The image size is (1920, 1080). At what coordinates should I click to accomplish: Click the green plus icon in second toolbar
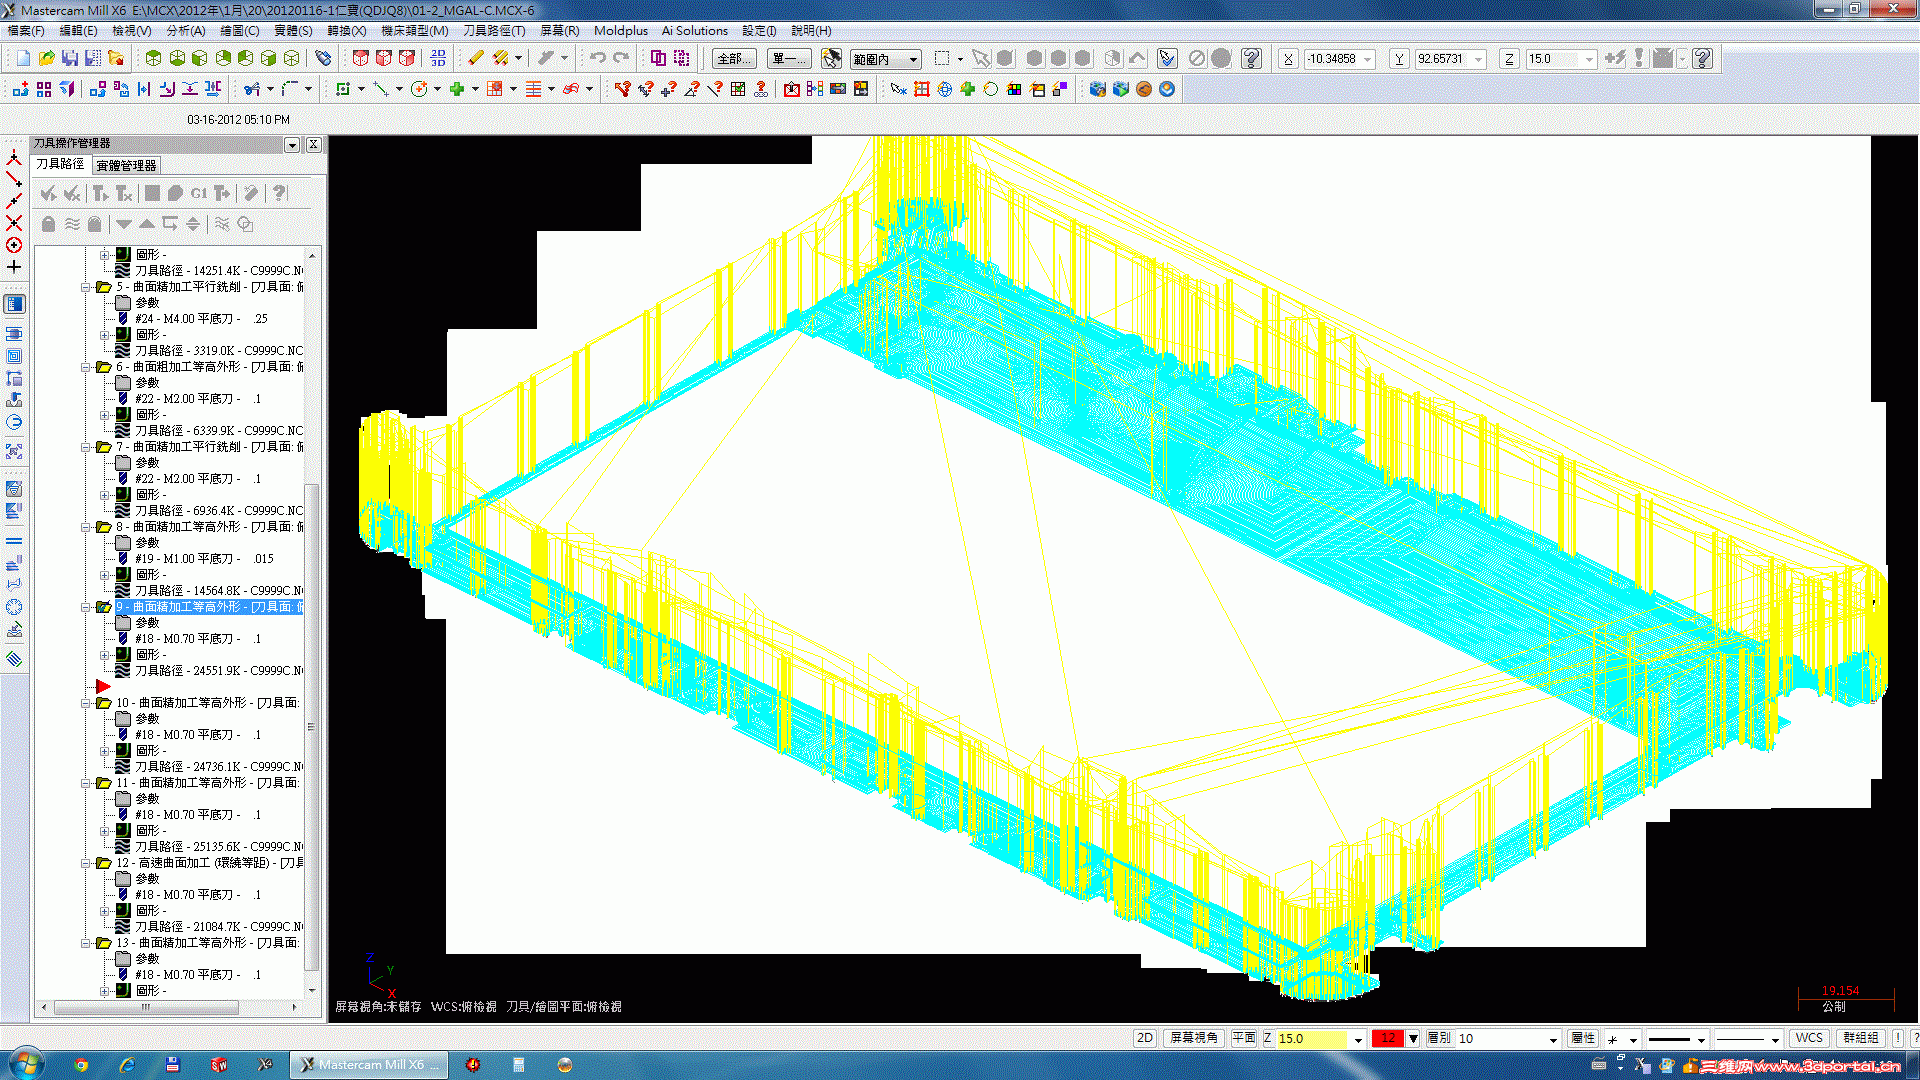click(457, 89)
